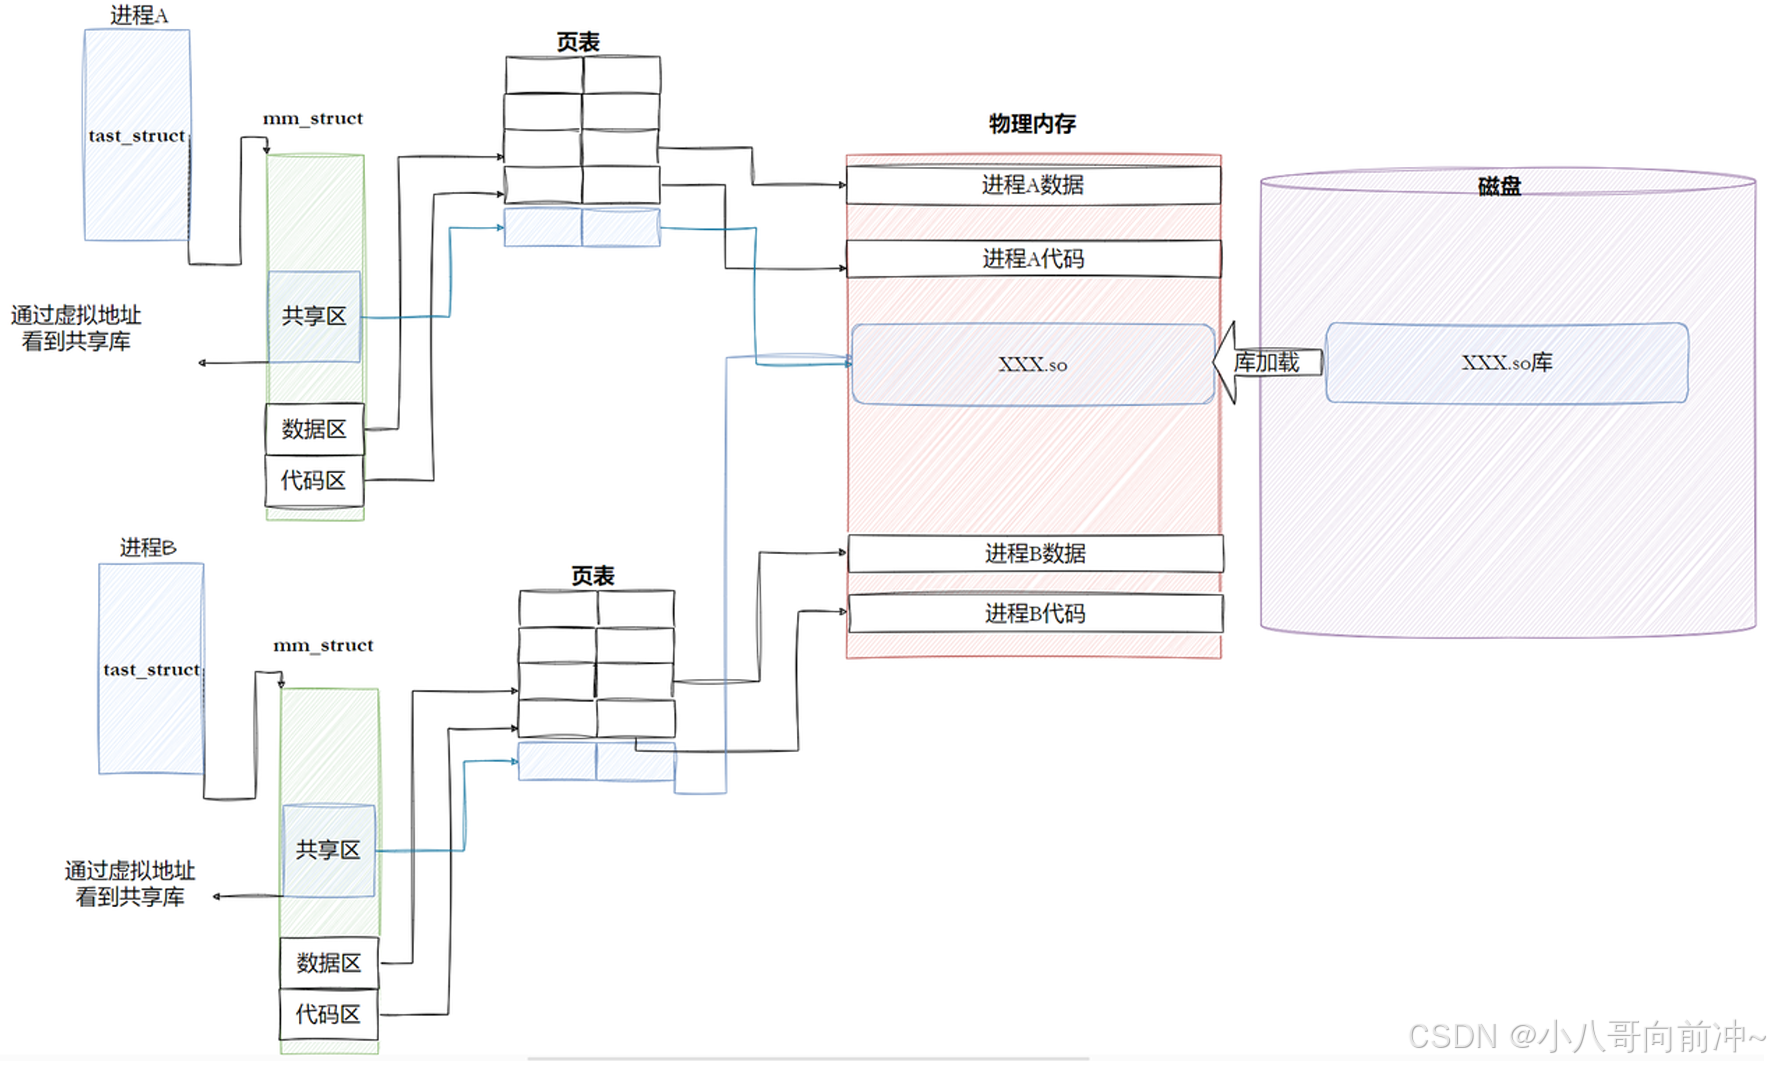The image size is (1771, 1066).
Task: Select 共享区 box in process B mm_struct
Action: (329, 850)
